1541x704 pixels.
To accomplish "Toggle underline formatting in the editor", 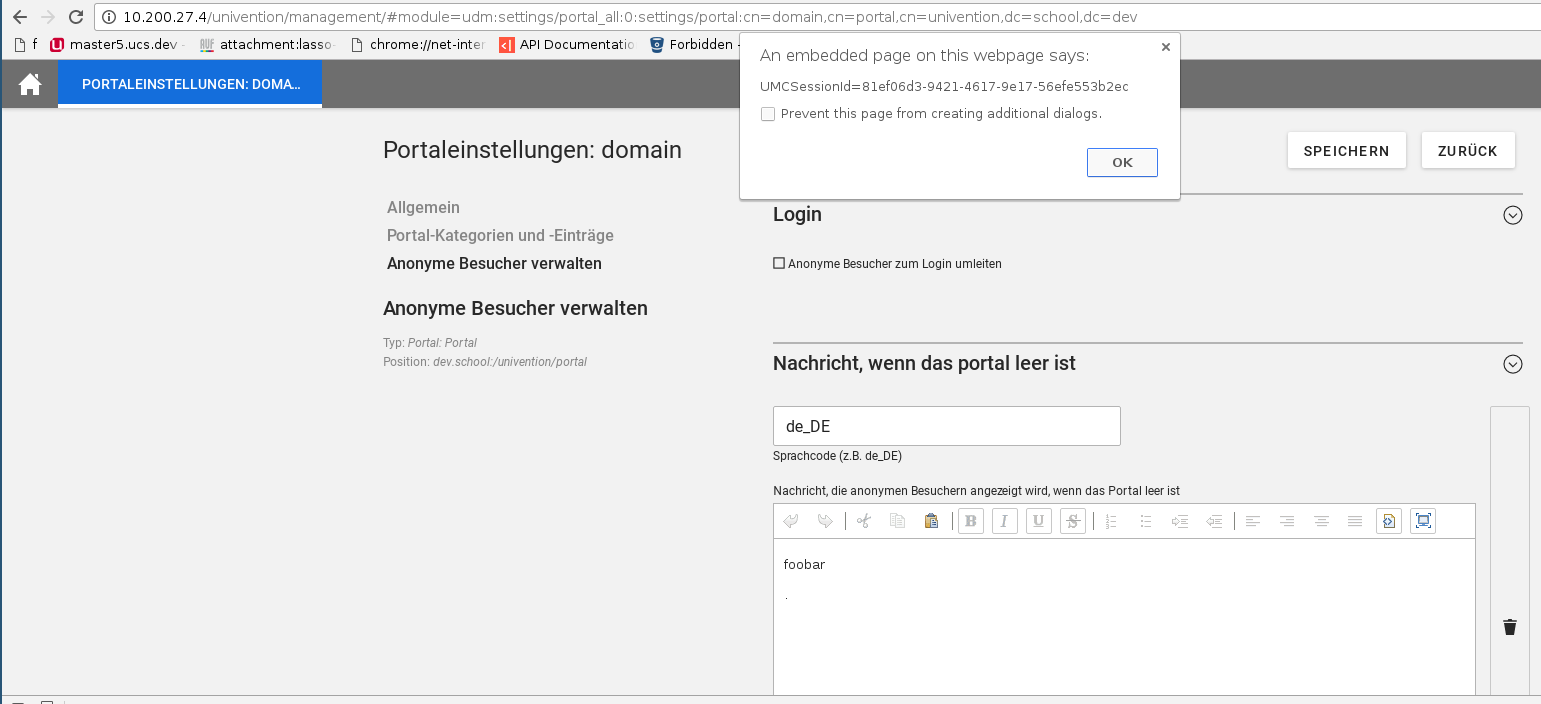I will point(1038,521).
